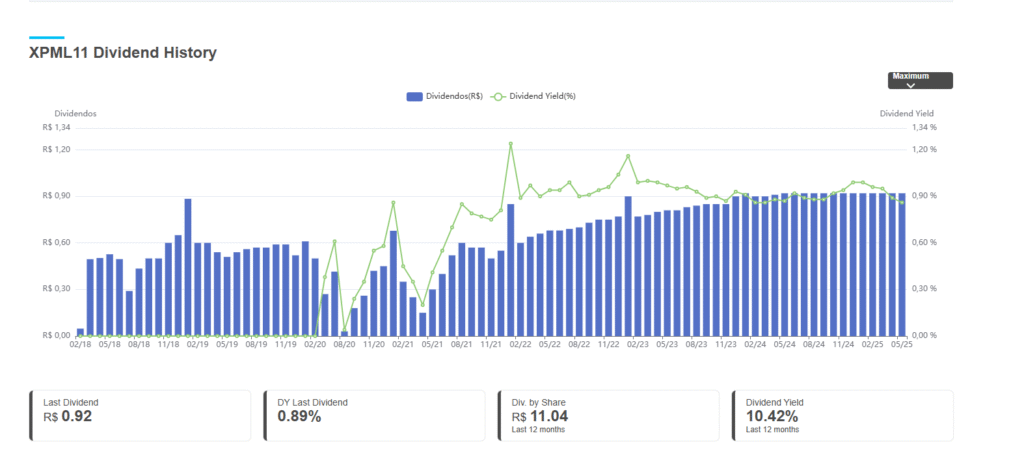Click the 08/21 x-axis date label
1024x455 pixels.
[462, 345]
